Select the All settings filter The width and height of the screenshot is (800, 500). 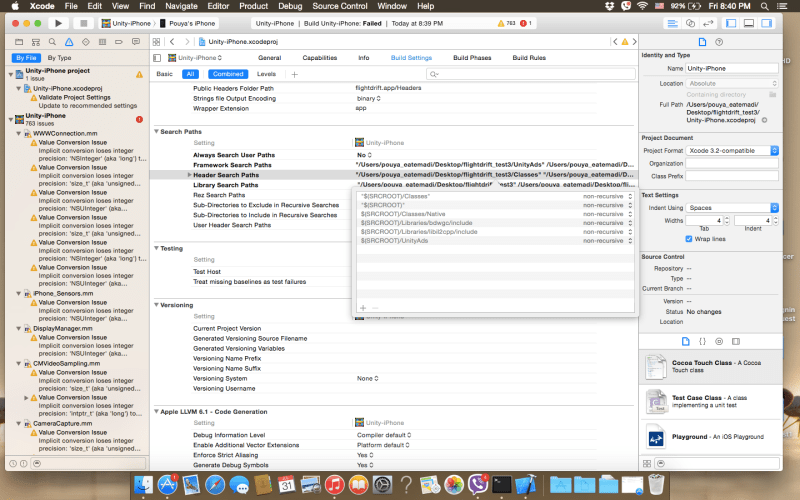click(x=190, y=74)
